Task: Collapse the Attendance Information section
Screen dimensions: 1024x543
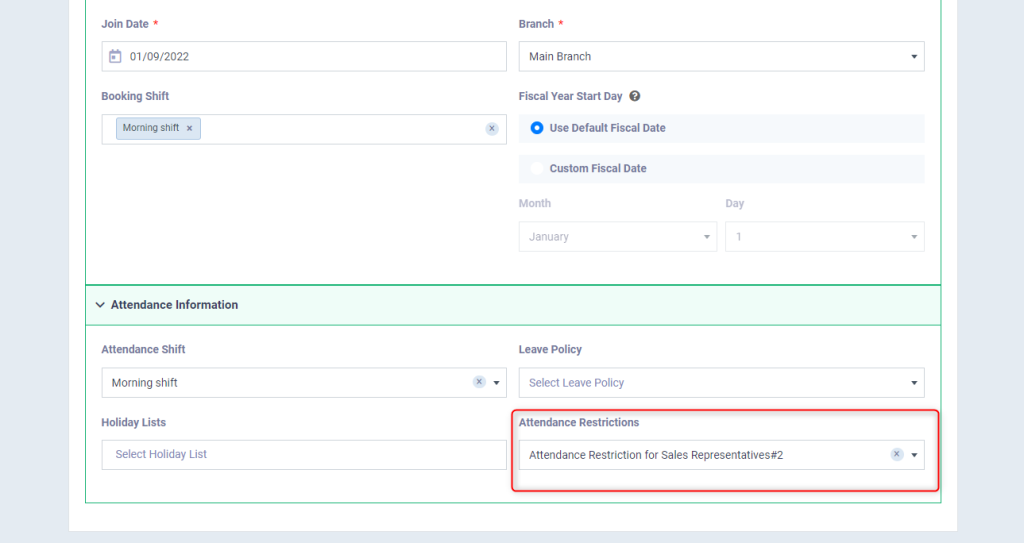Action: click(100, 304)
